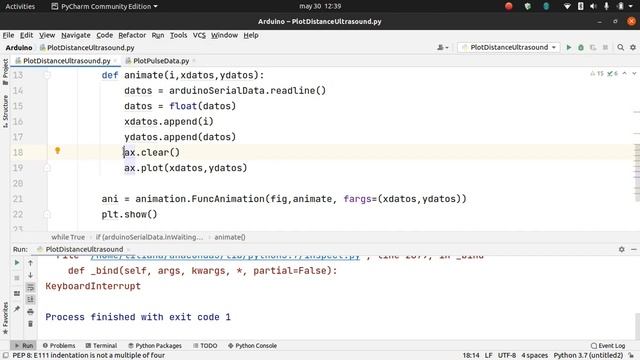640x360 pixels.
Task: Click the 'animate()' breadcrumb
Action: 230,237
